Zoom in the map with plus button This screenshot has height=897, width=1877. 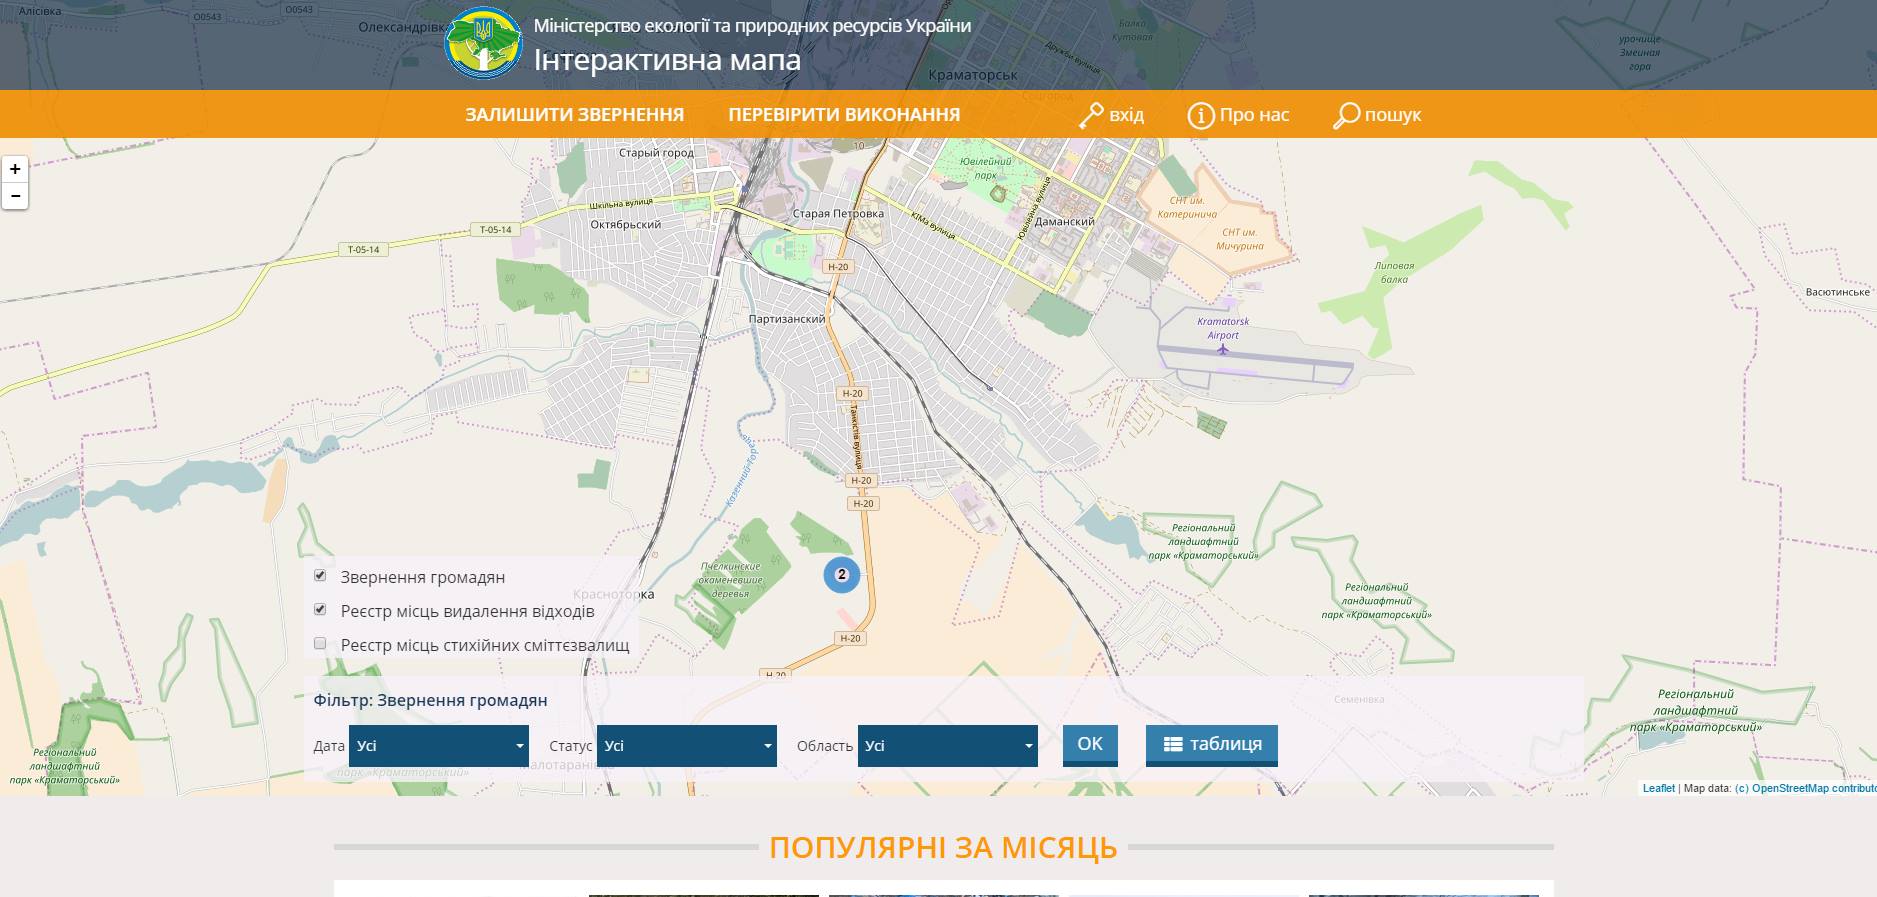pos(15,169)
